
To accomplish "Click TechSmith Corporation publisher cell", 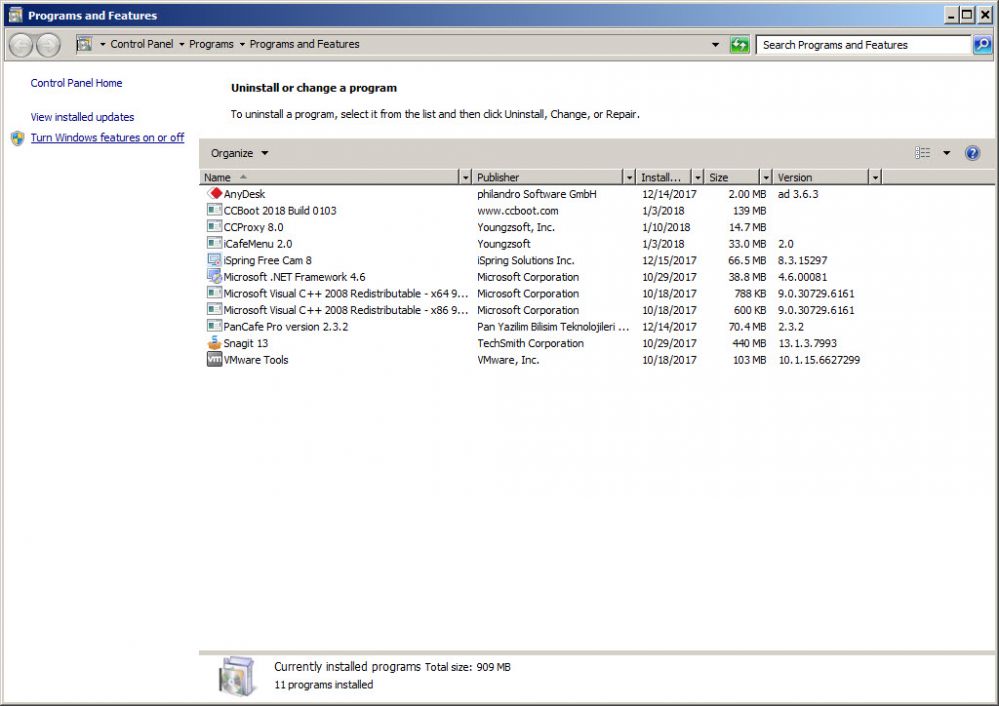I will (530, 343).
